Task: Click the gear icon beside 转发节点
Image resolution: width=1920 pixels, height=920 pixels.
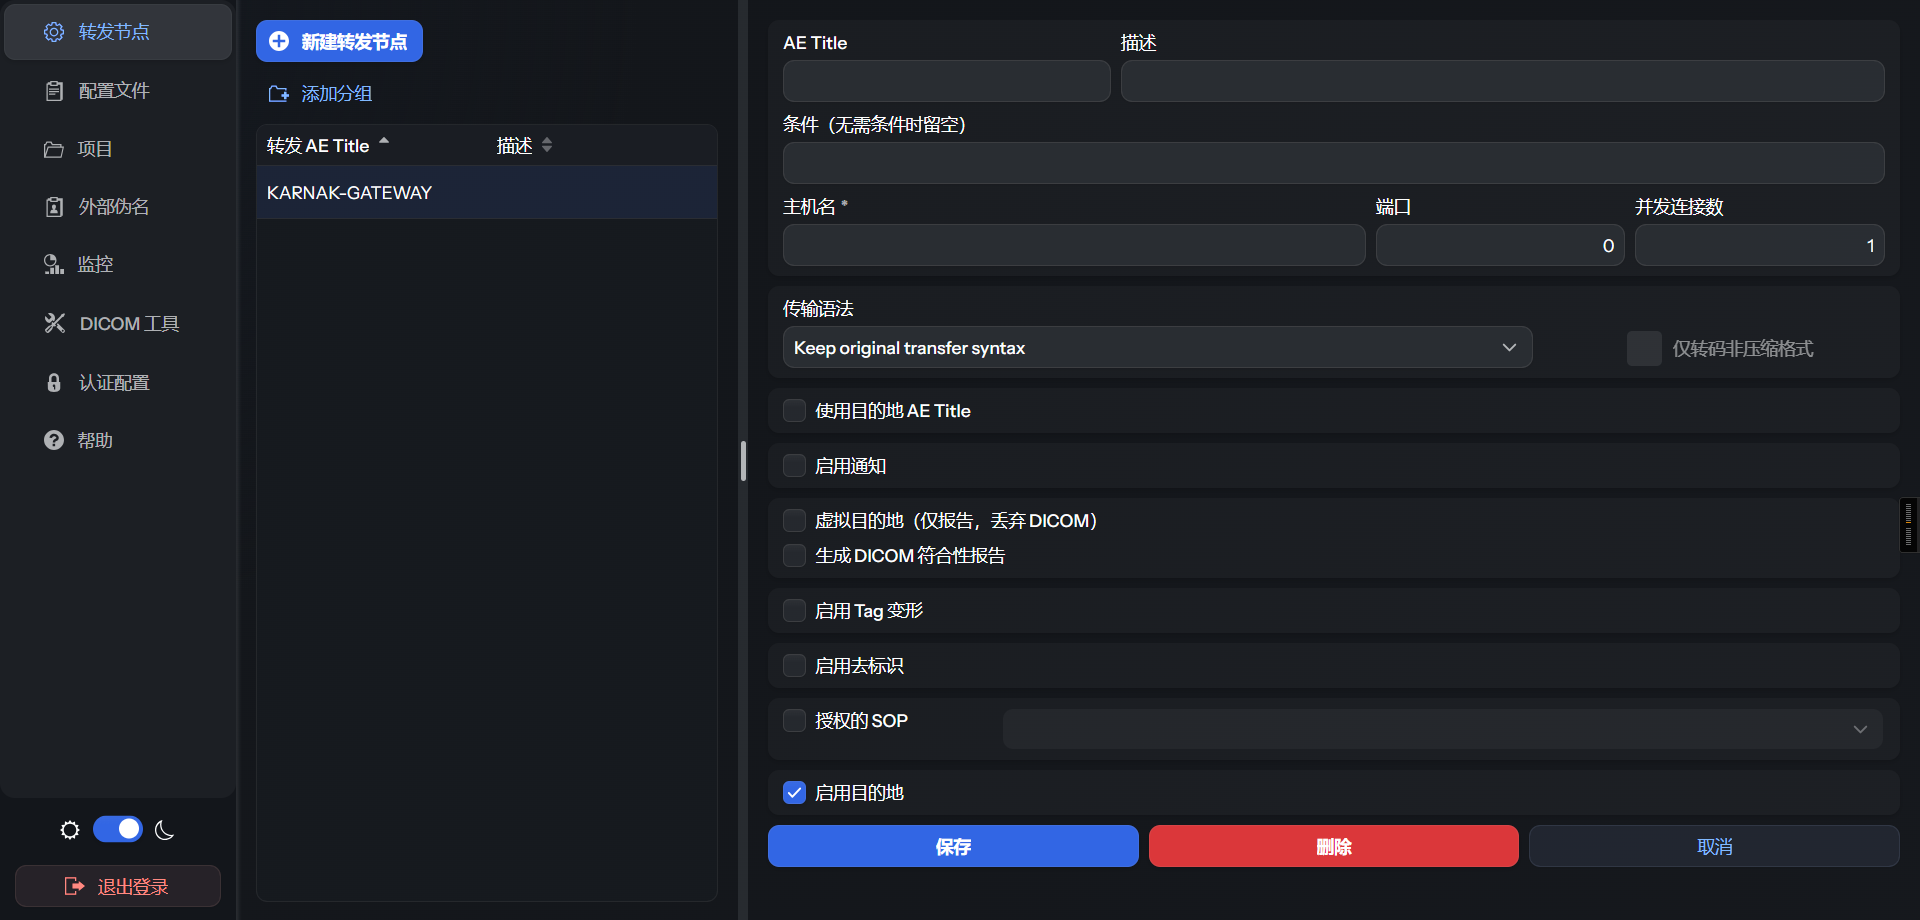Action: [x=54, y=32]
